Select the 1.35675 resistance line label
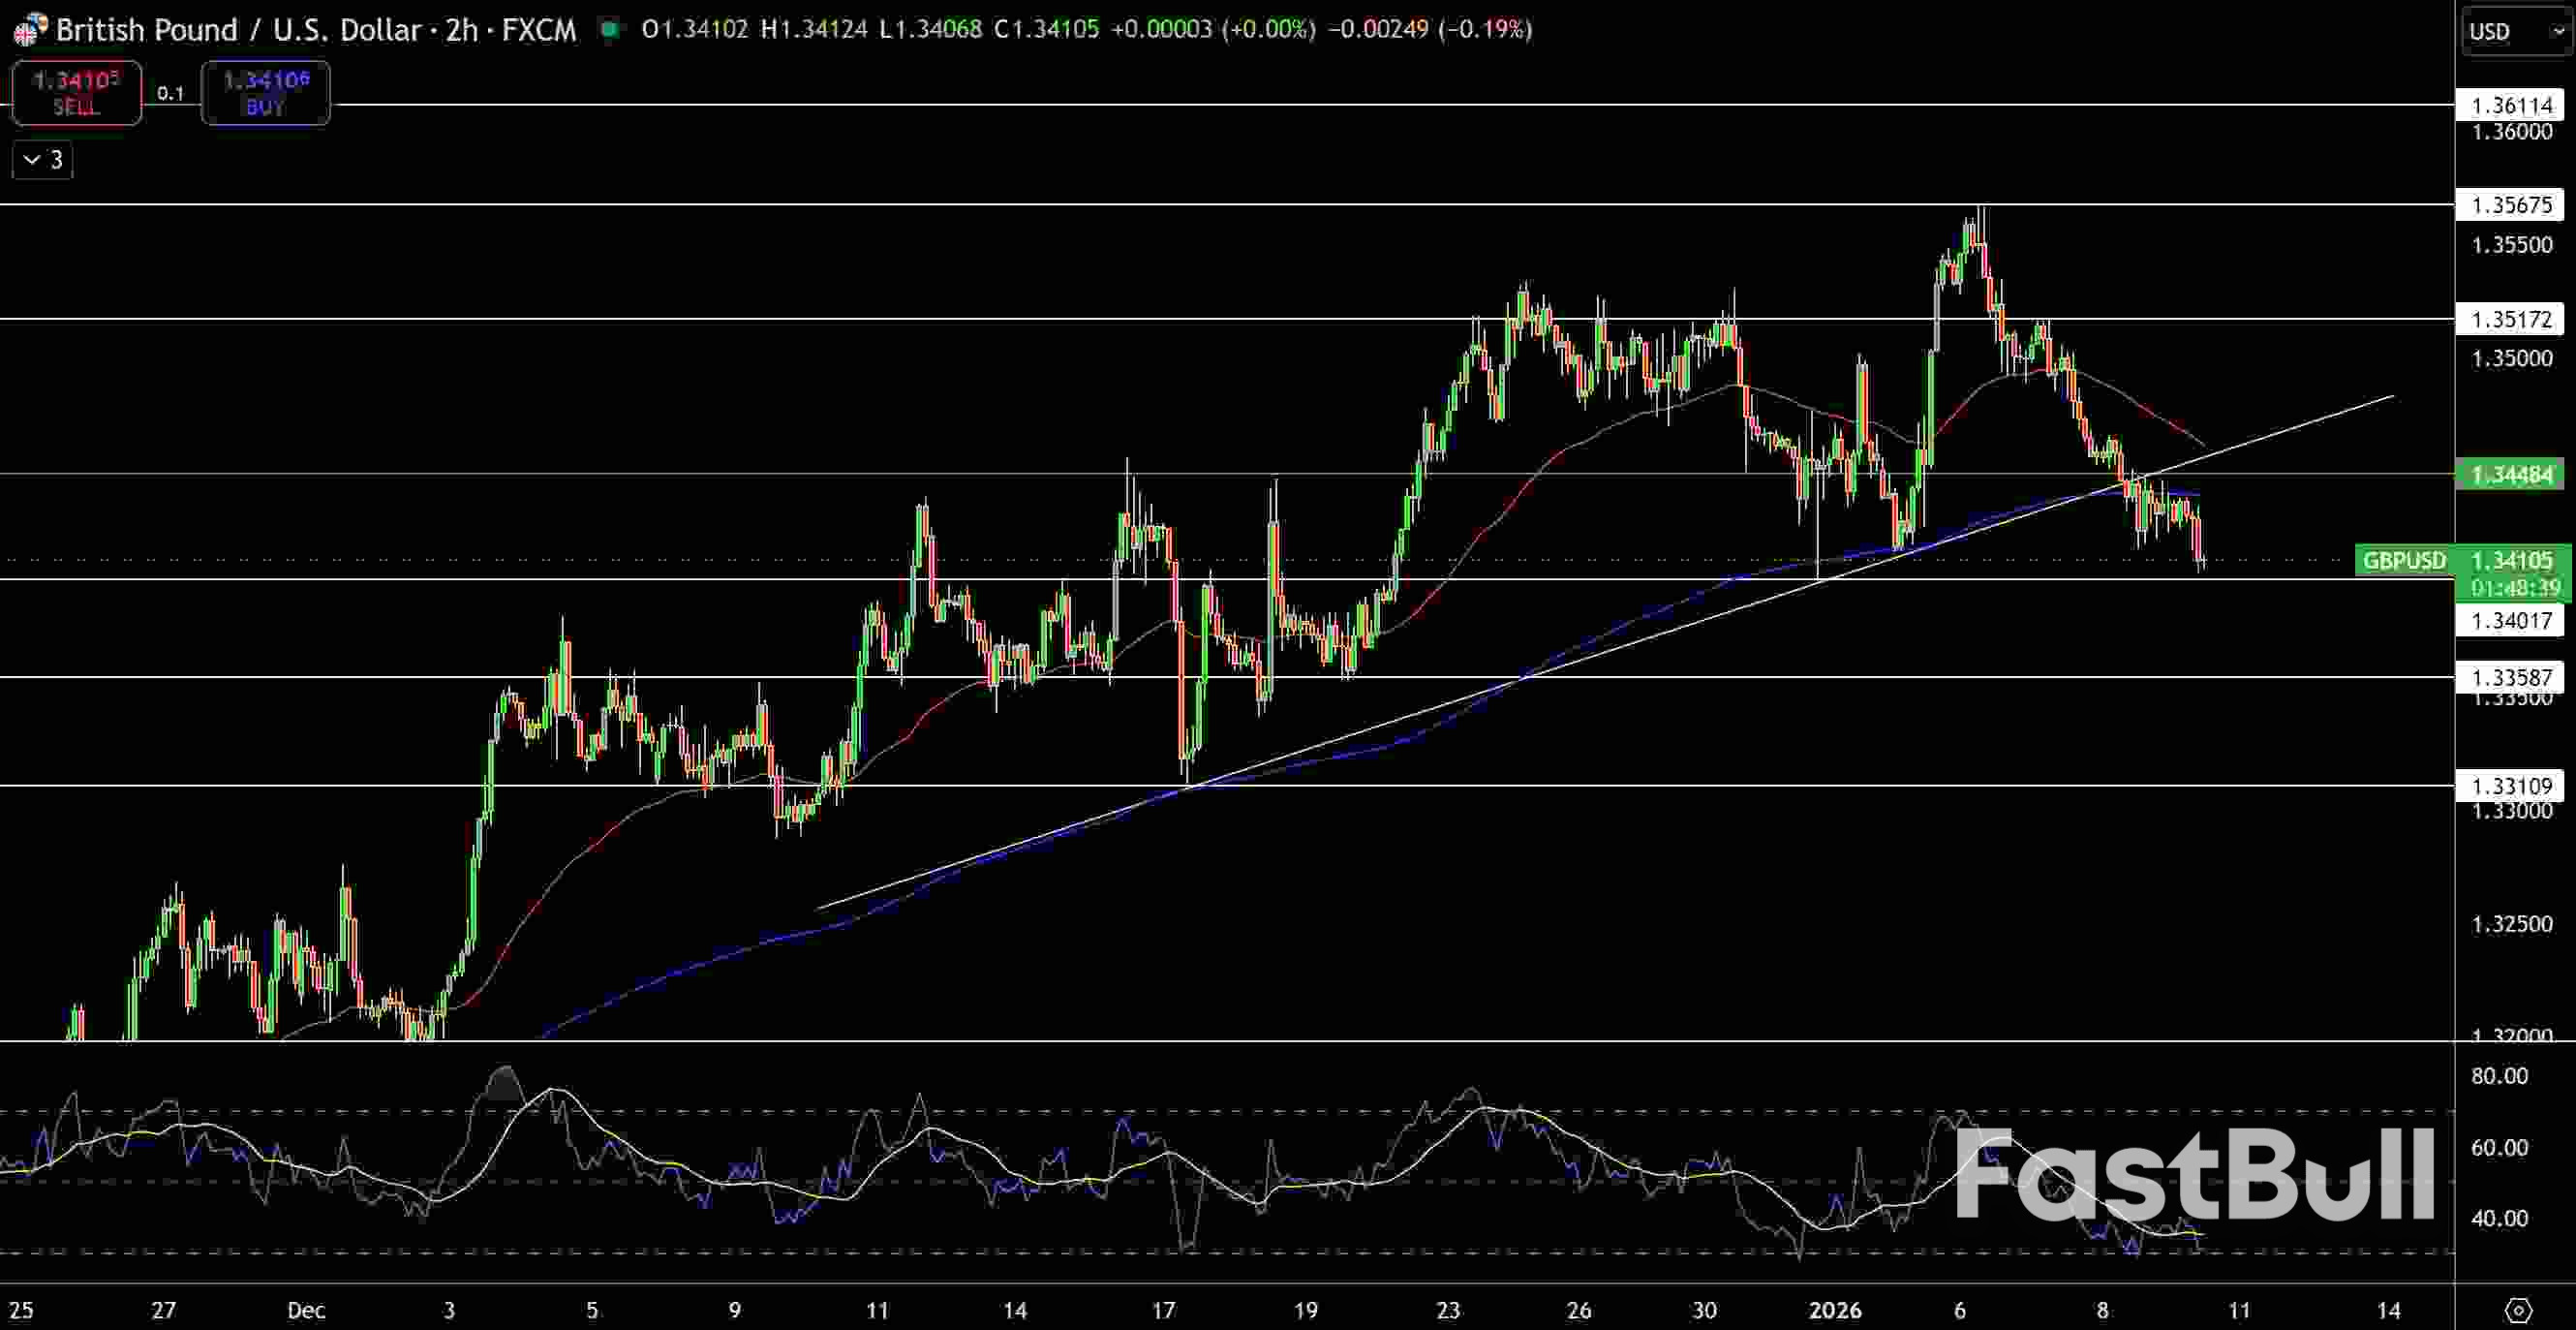The width and height of the screenshot is (2576, 1330). (x=2510, y=205)
